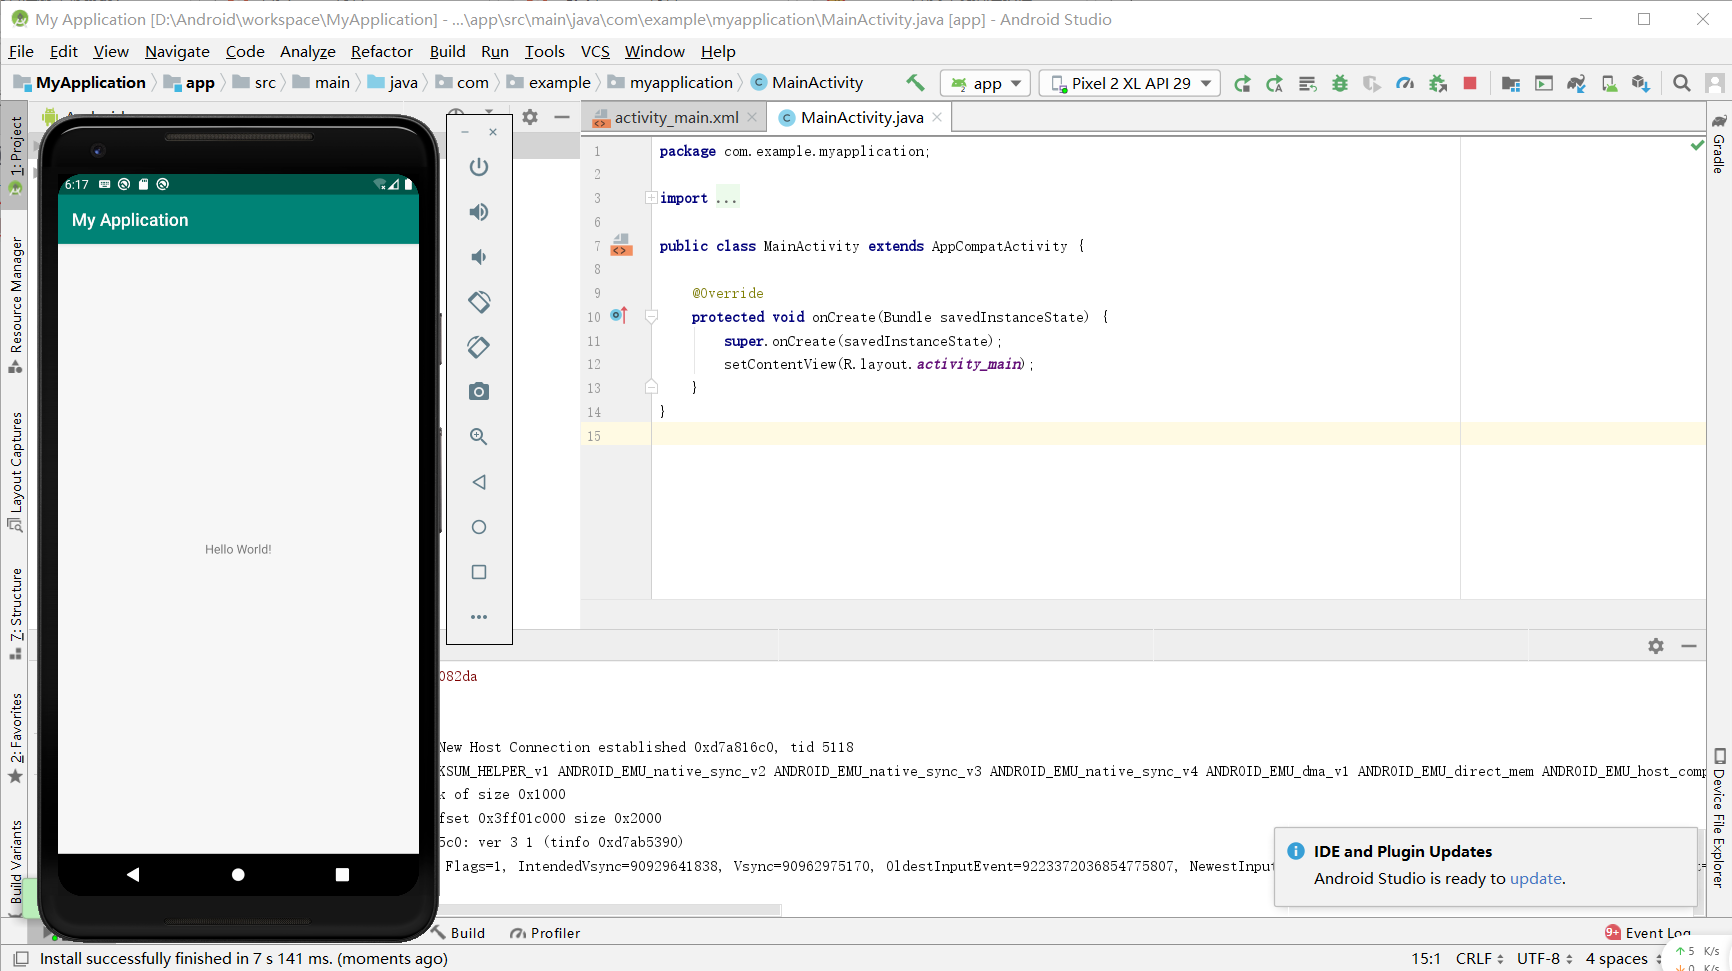
Task: Open Pixel 2 XL API 29 device dropdown
Action: pos(1130,83)
